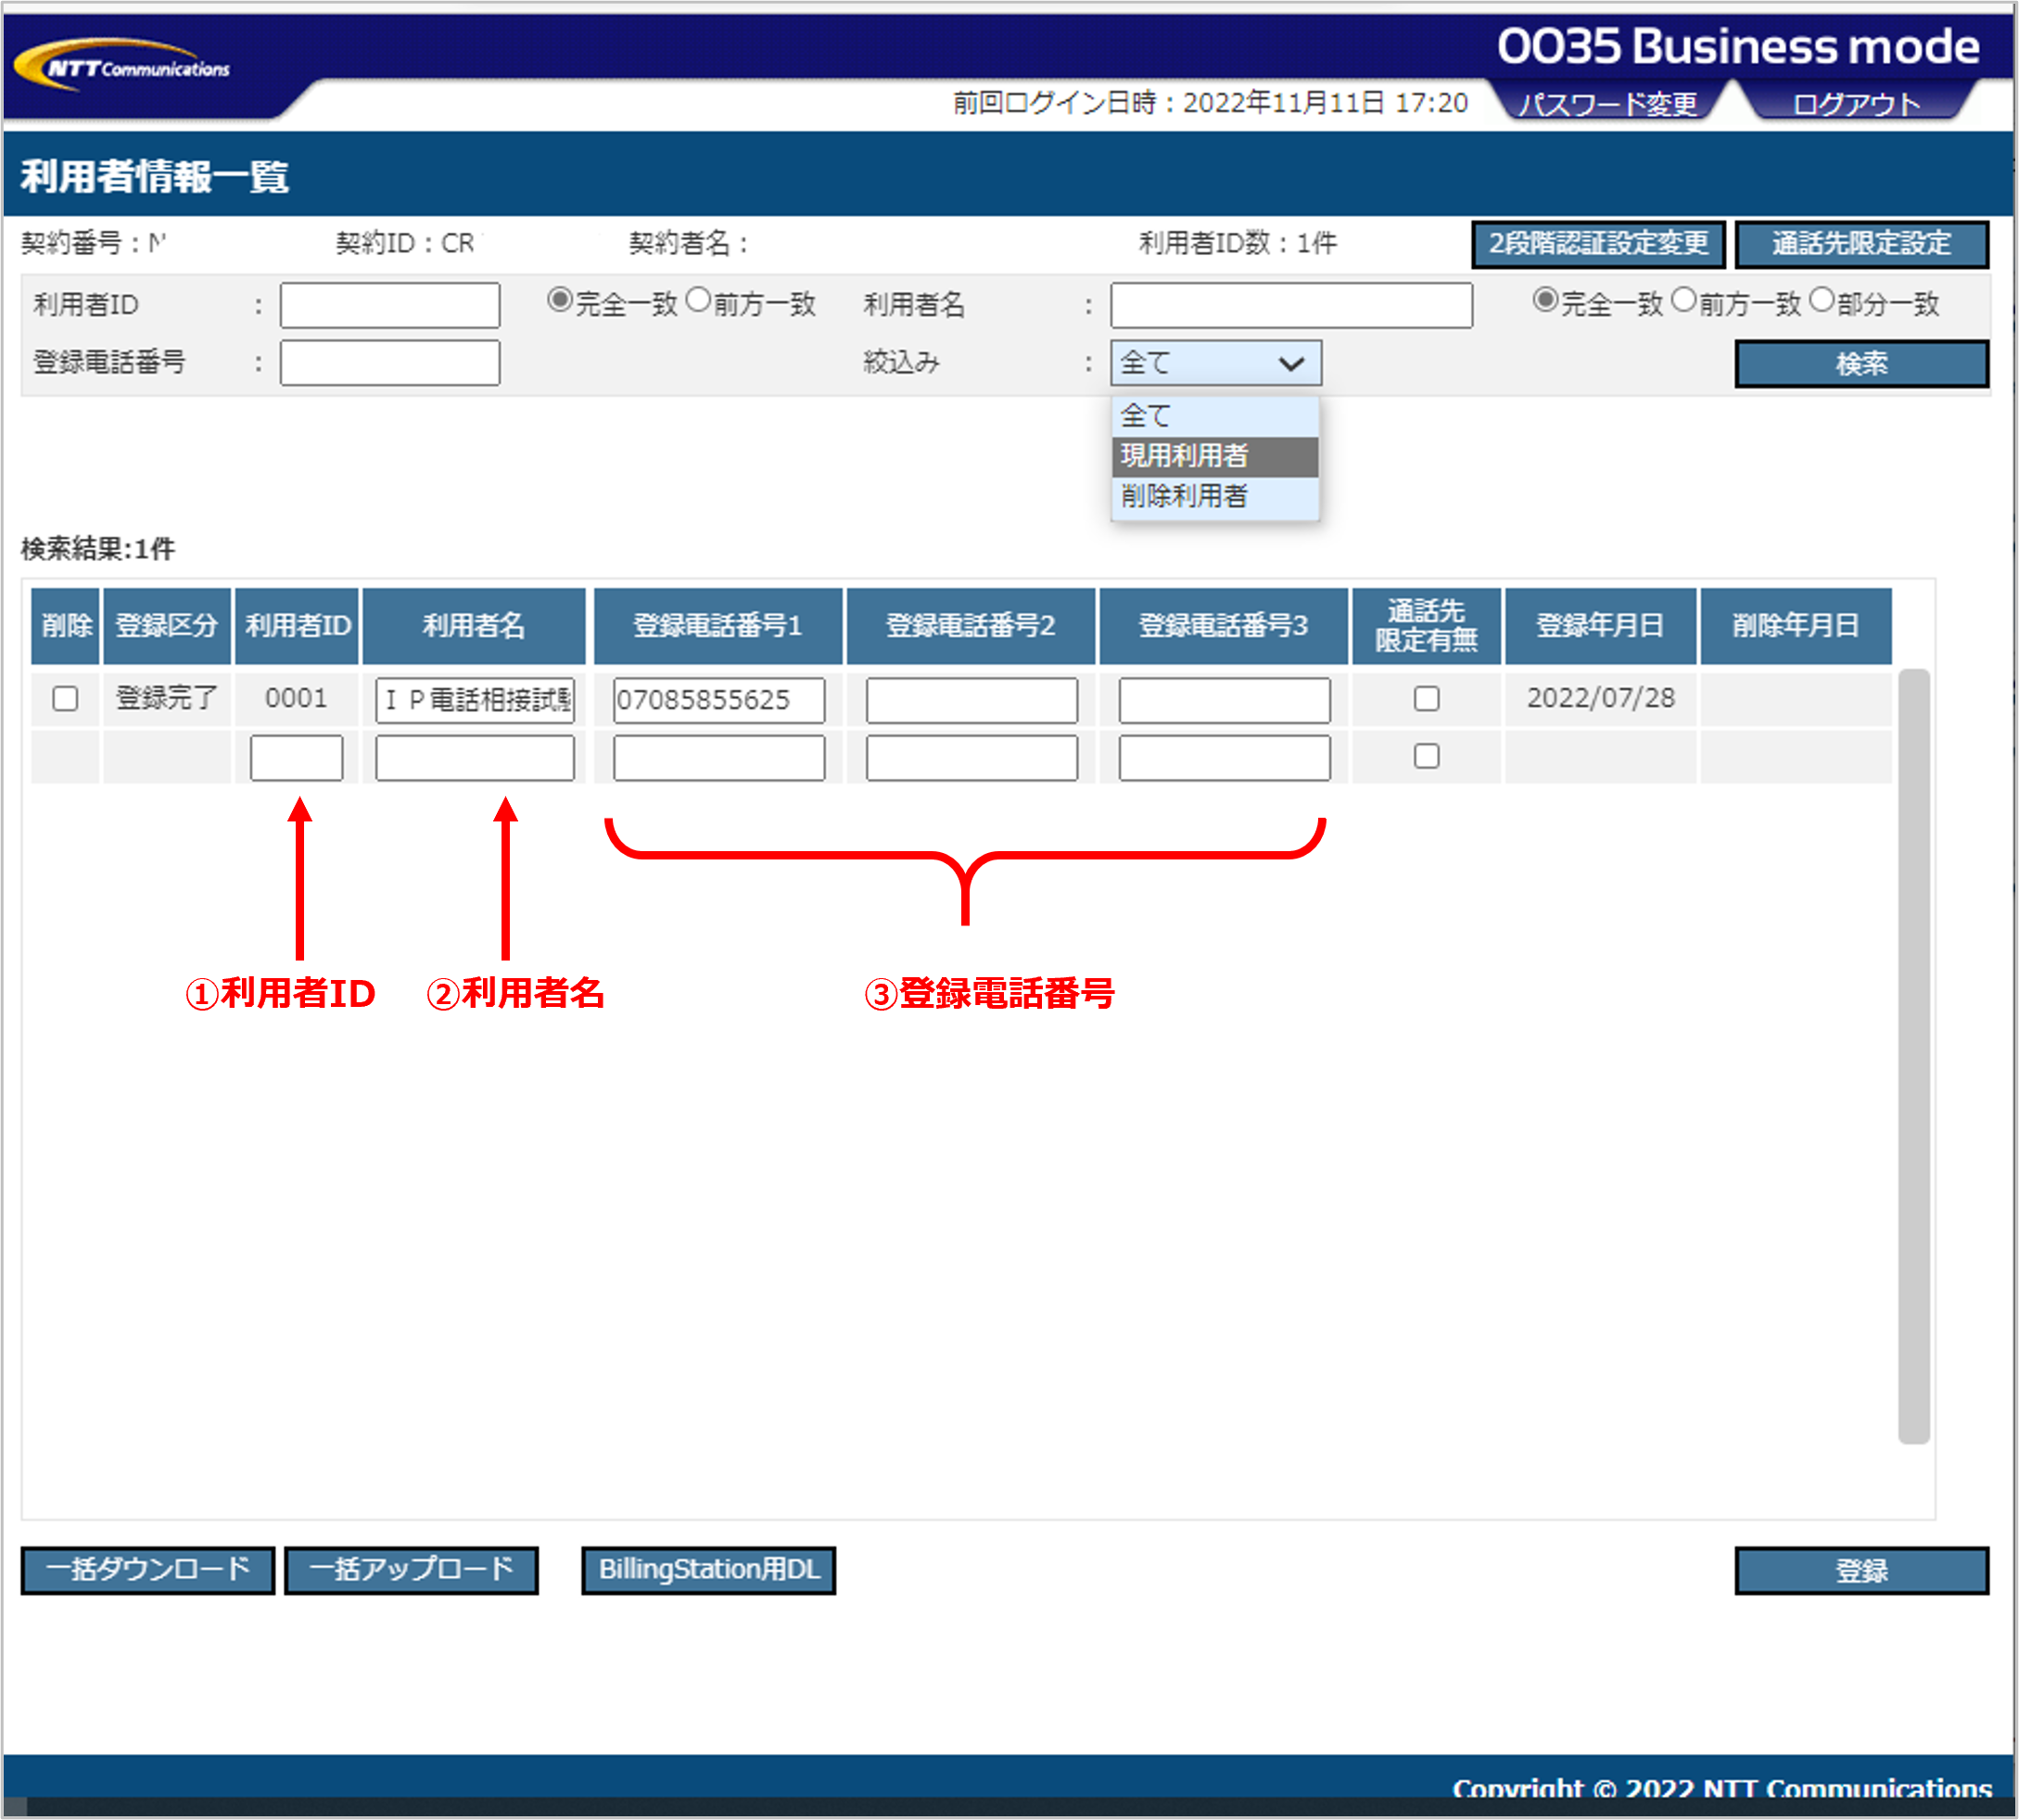
Task: Click the 利用者ID search input field
Action: pyautogui.click(x=389, y=305)
